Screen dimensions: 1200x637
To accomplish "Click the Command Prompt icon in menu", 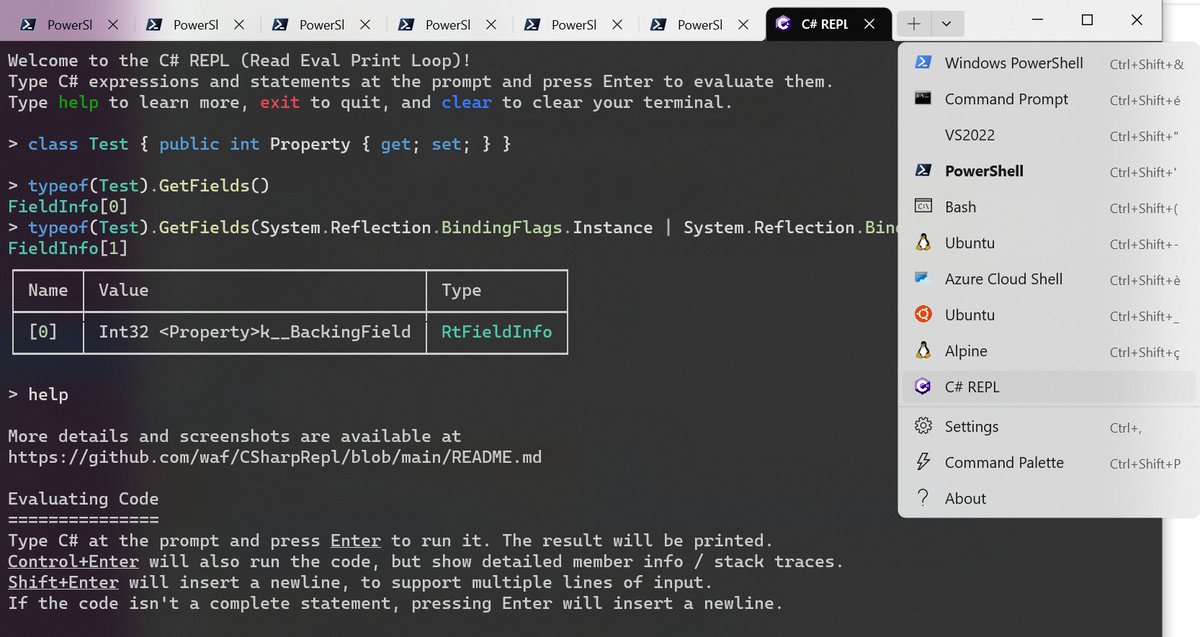I will pos(921,99).
